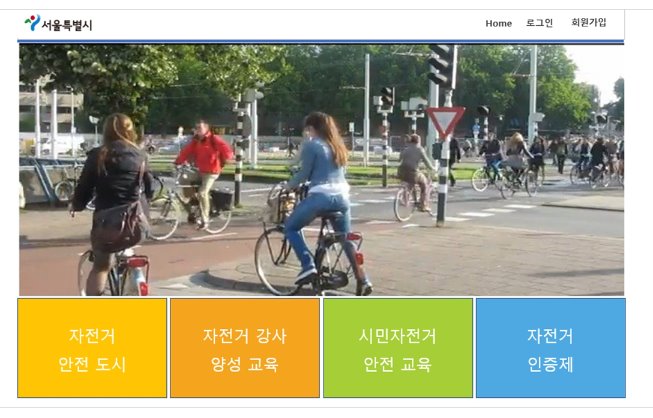This screenshot has height=418, width=653.
Task: Open the Home menu item
Action: coord(498,24)
